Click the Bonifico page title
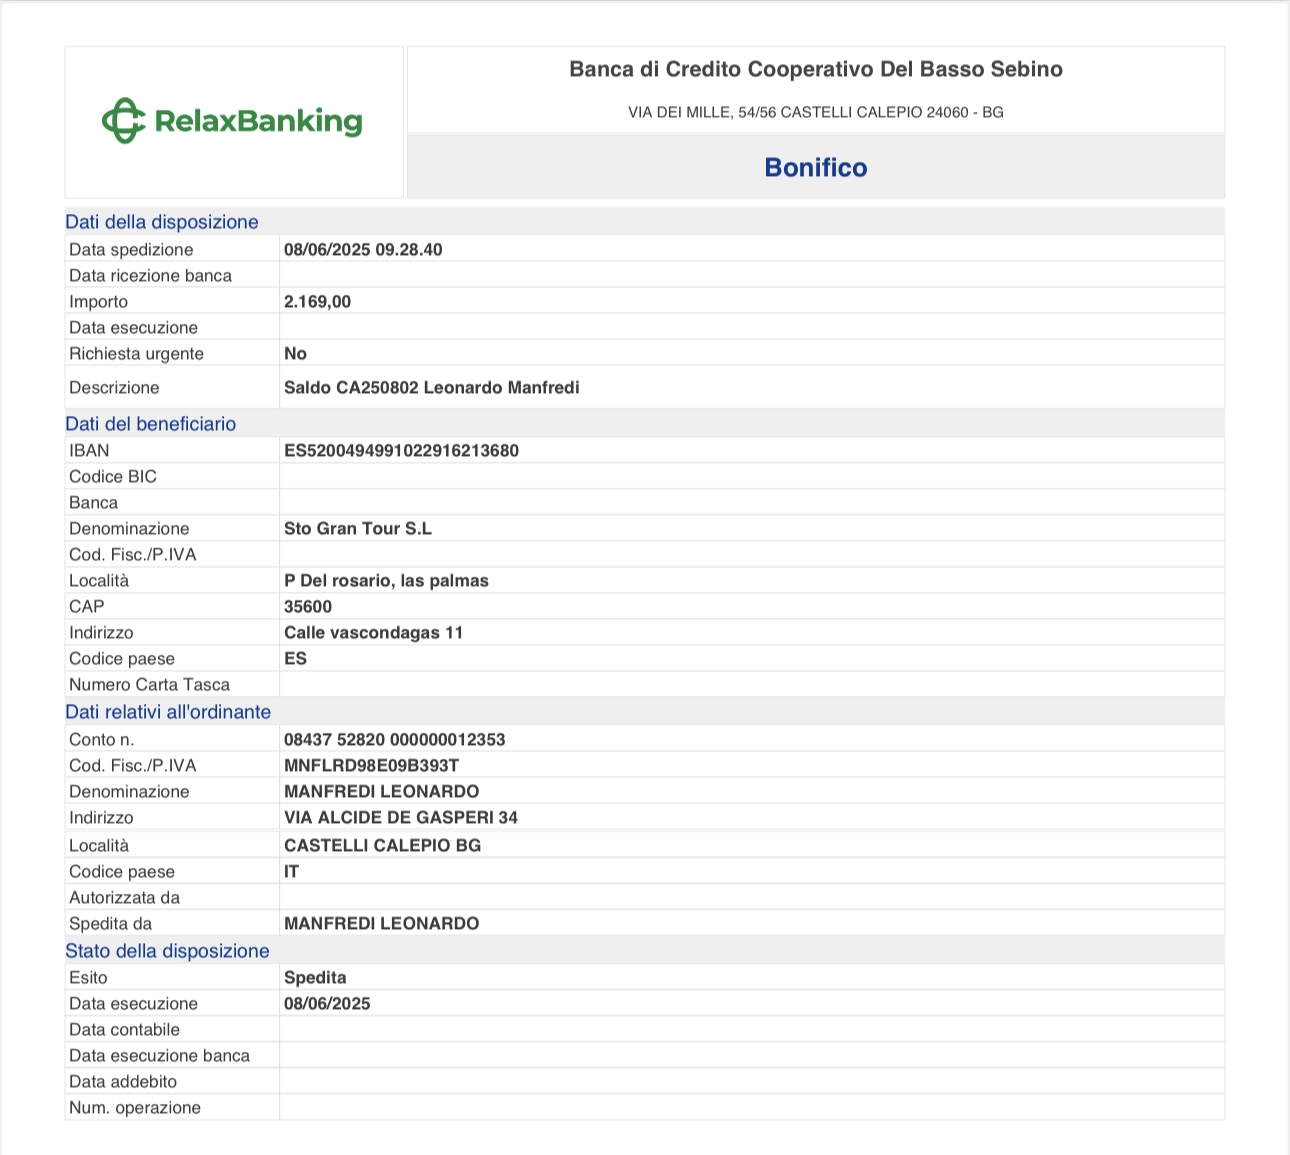Image resolution: width=1290 pixels, height=1155 pixels. (x=816, y=167)
